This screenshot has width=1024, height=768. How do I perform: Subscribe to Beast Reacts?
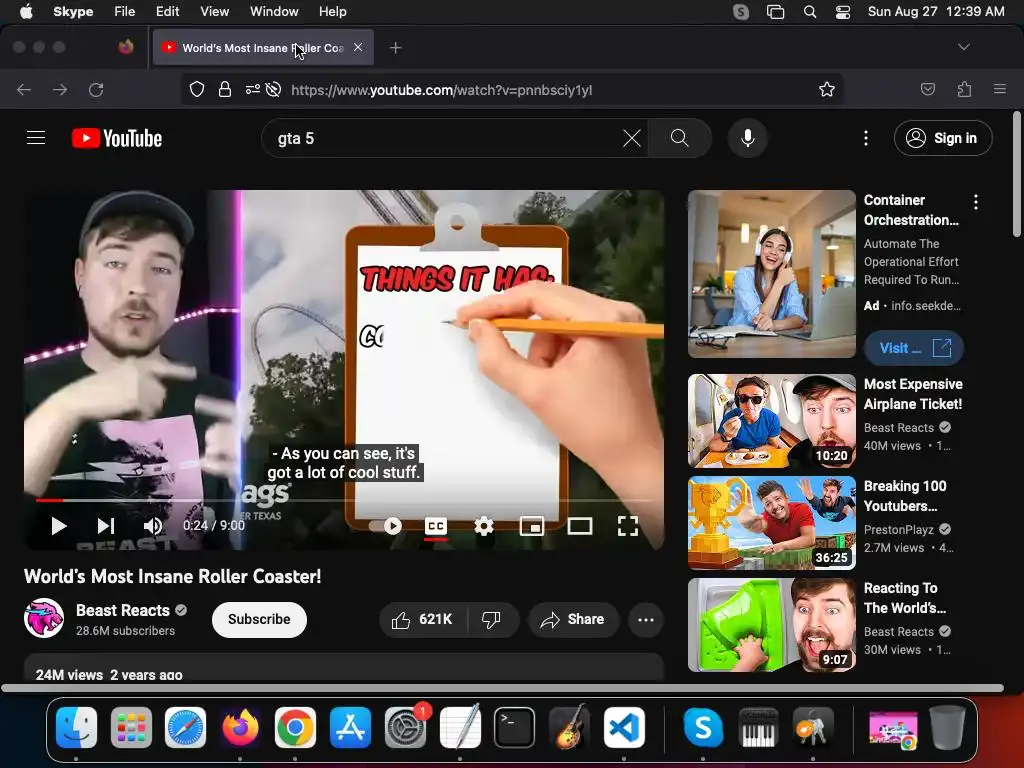259,620
